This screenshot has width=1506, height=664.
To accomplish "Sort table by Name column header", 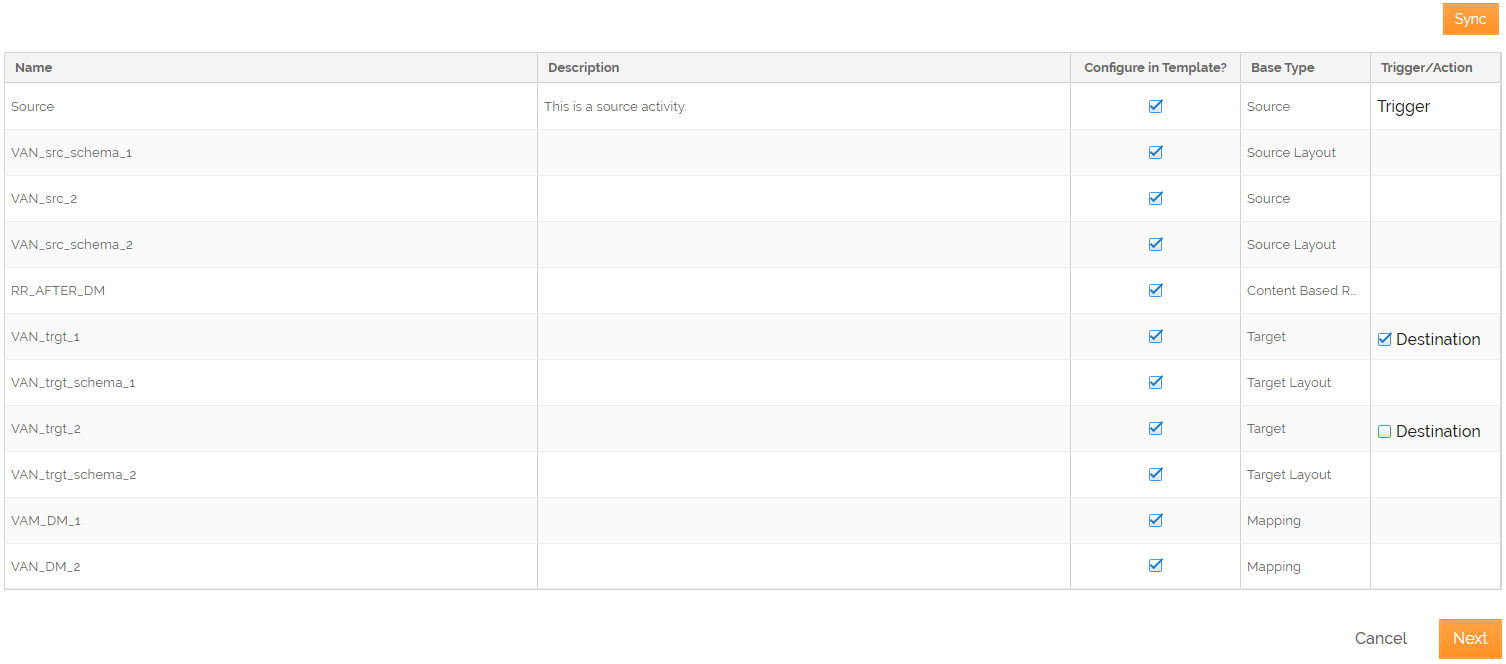I will click(x=34, y=68).
